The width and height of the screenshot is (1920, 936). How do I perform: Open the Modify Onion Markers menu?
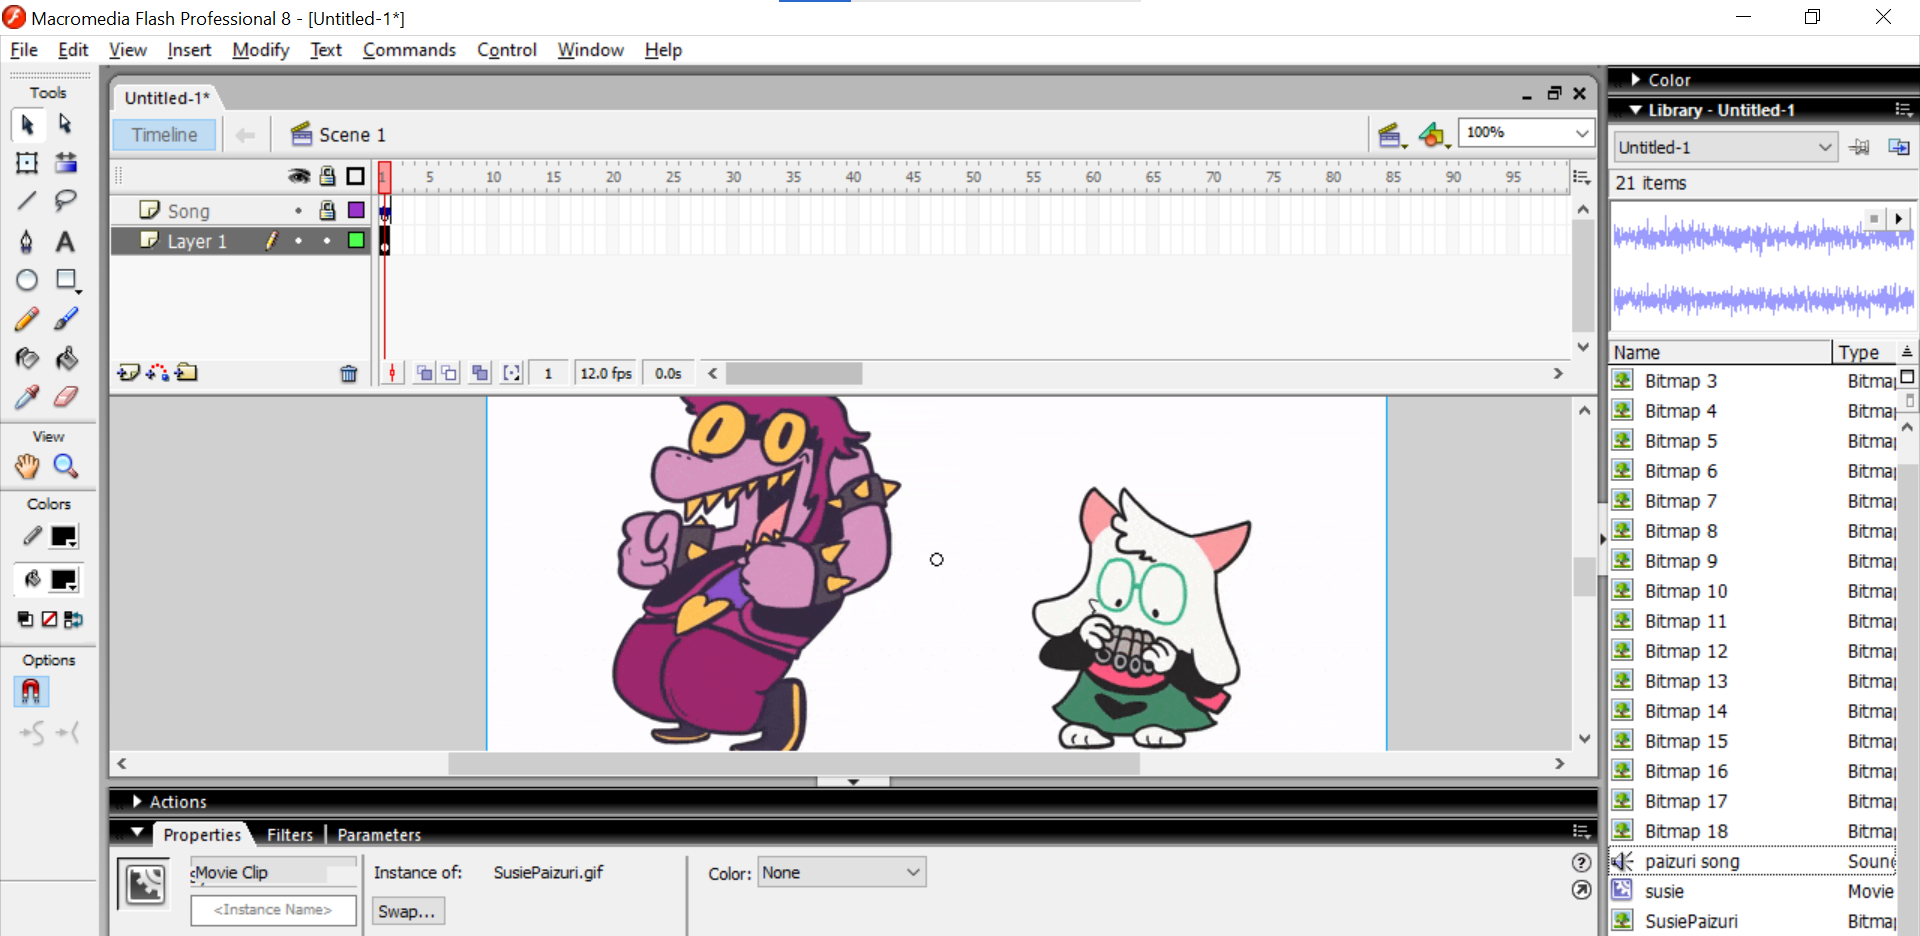(512, 373)
